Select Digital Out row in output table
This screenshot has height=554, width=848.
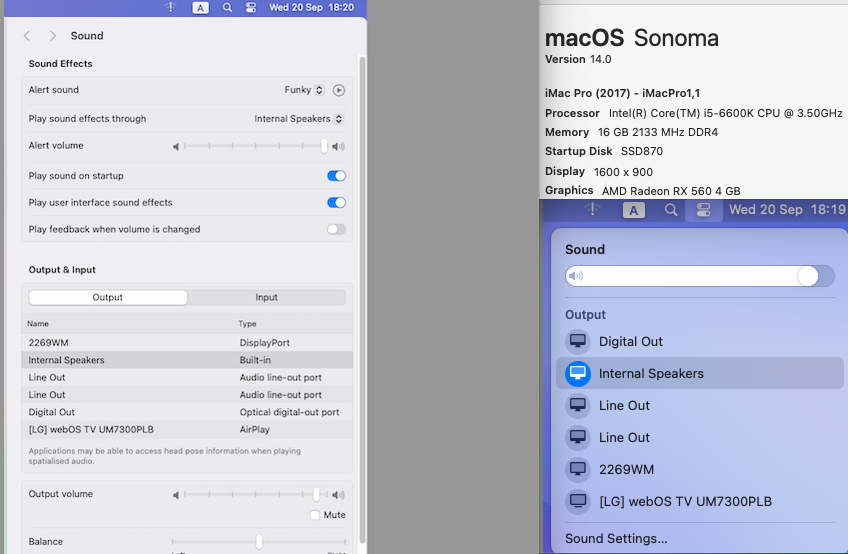(187, 412)
